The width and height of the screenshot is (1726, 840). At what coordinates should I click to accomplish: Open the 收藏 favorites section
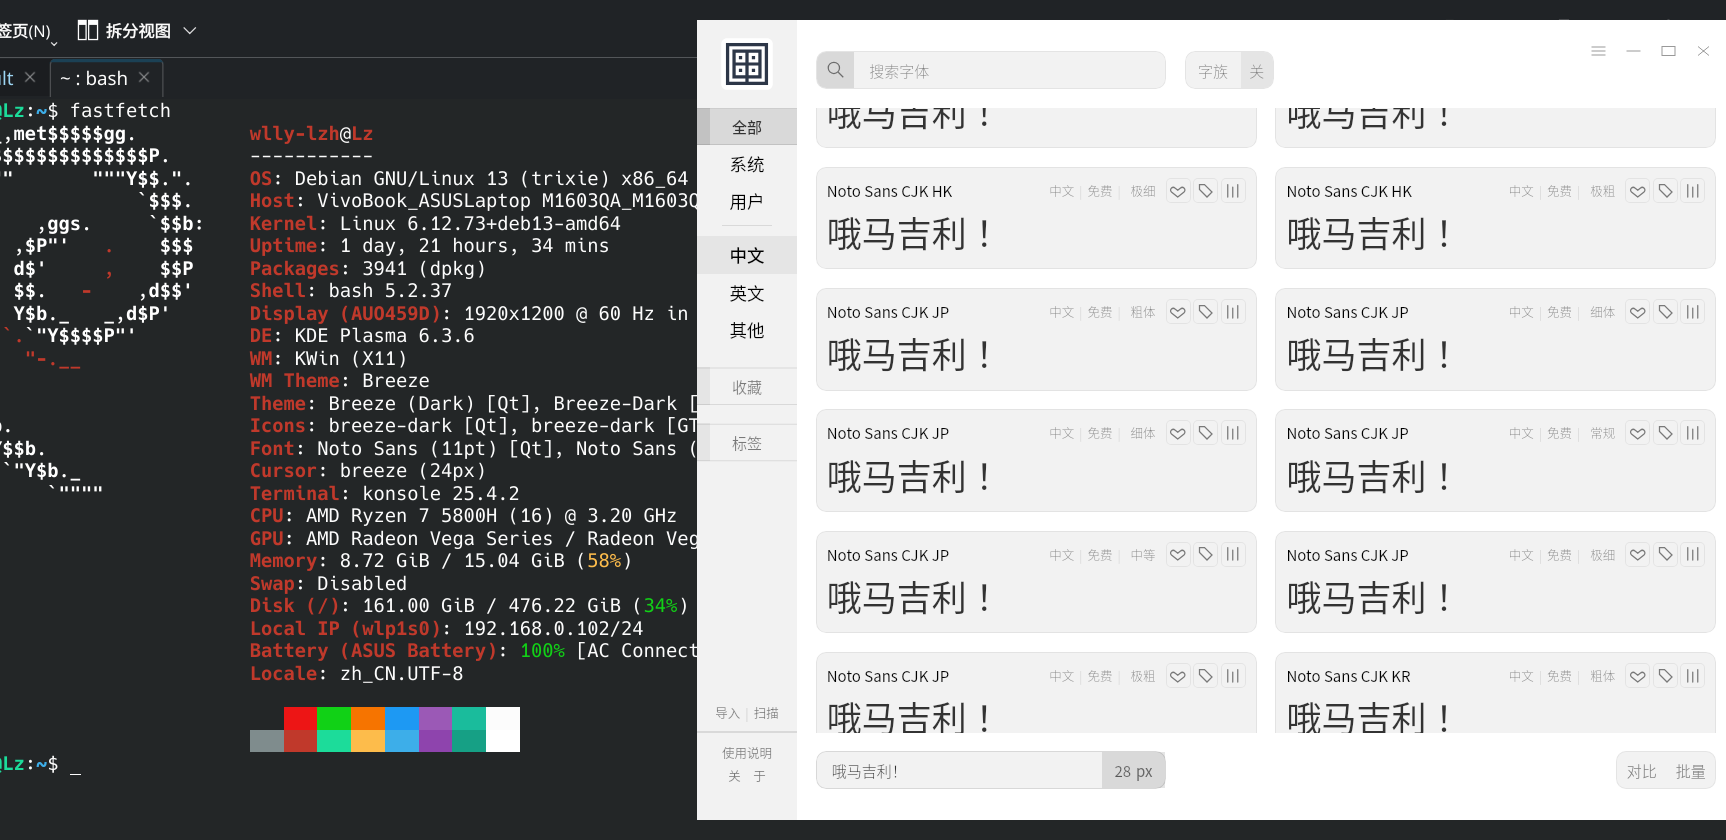pos(747,387)
